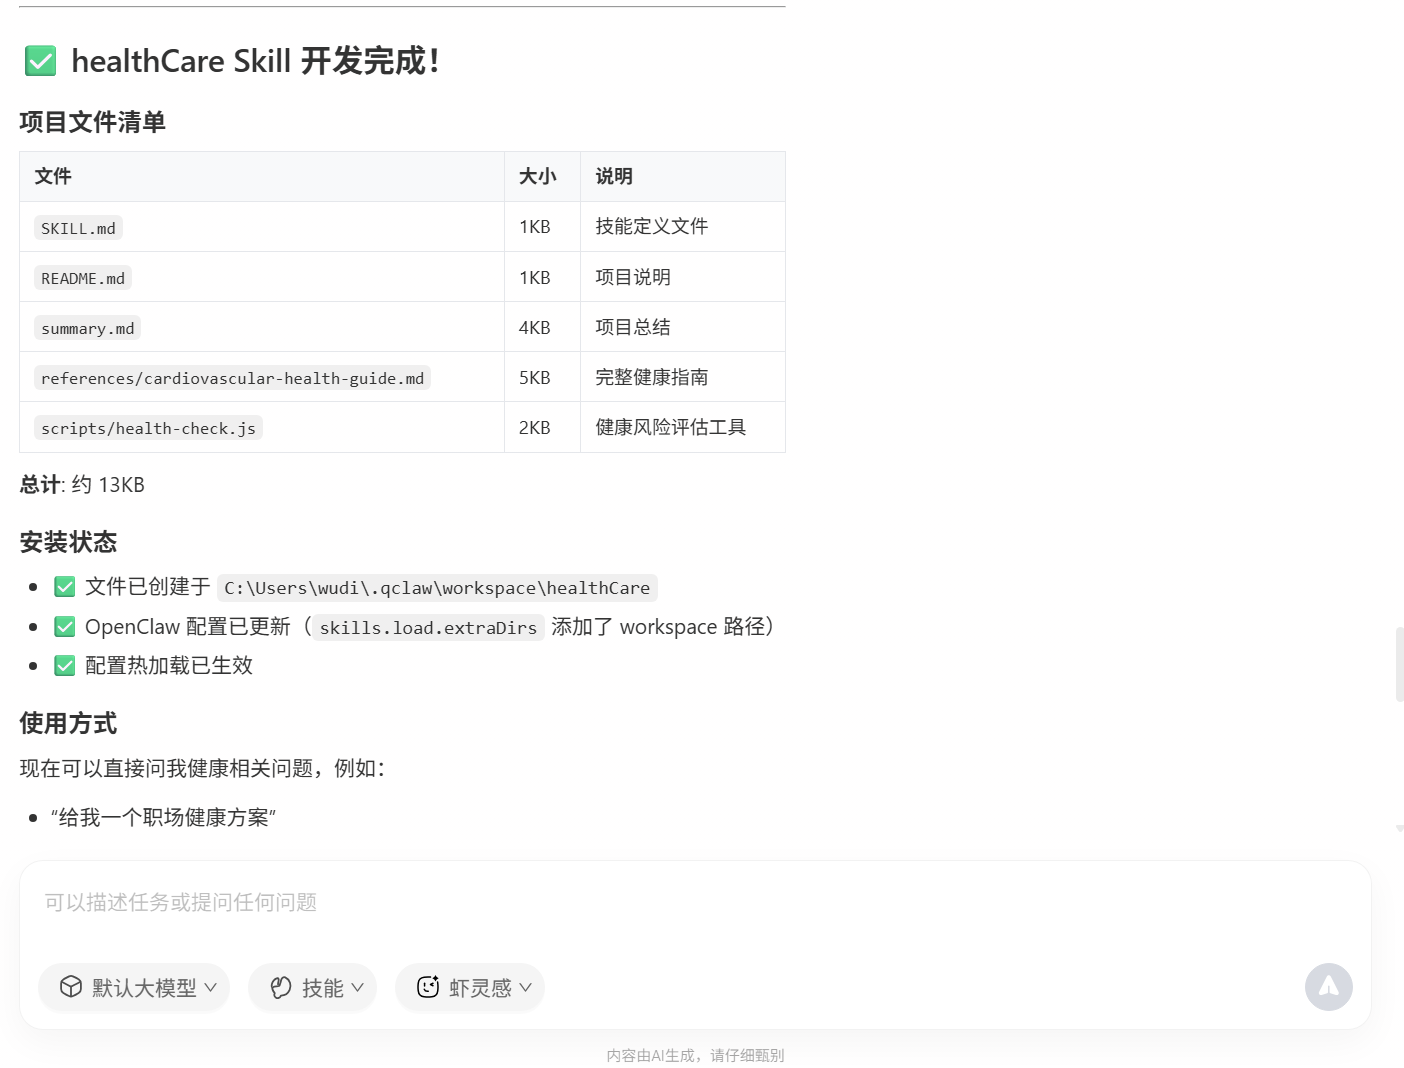Click the smiley icon on 虾灵感 button
The width and height of the screenshot is (1404, 1068).
(429, 987)
